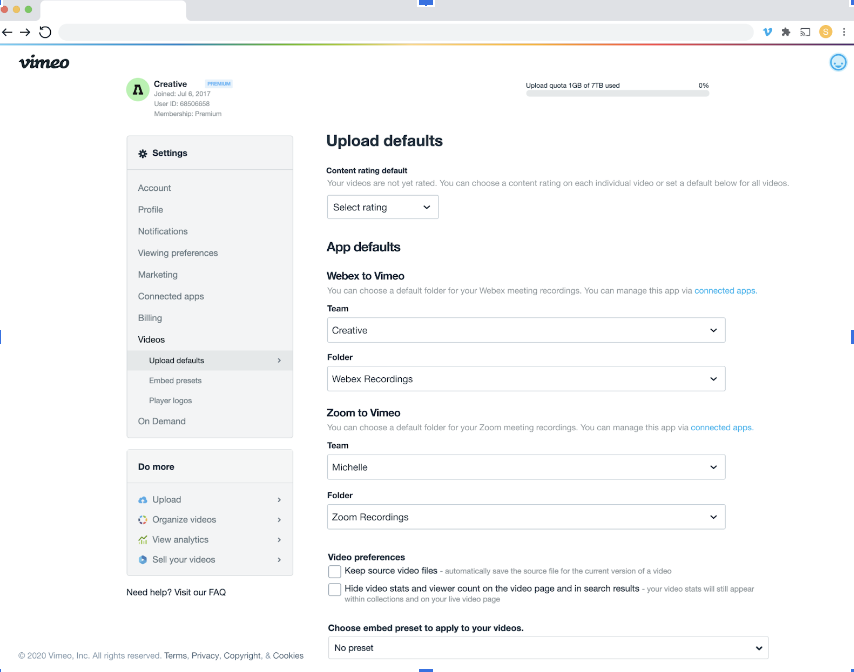Open the Copyright footer link
The width and height of the screenshot is (854, 672).
click(242, 656)
